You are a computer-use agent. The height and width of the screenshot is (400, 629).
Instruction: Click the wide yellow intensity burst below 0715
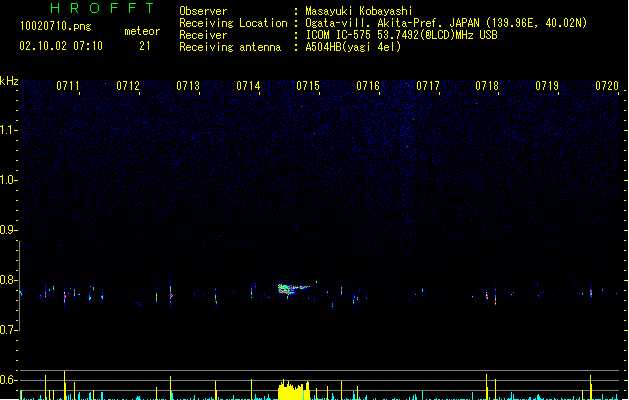[x=294, y=390]
